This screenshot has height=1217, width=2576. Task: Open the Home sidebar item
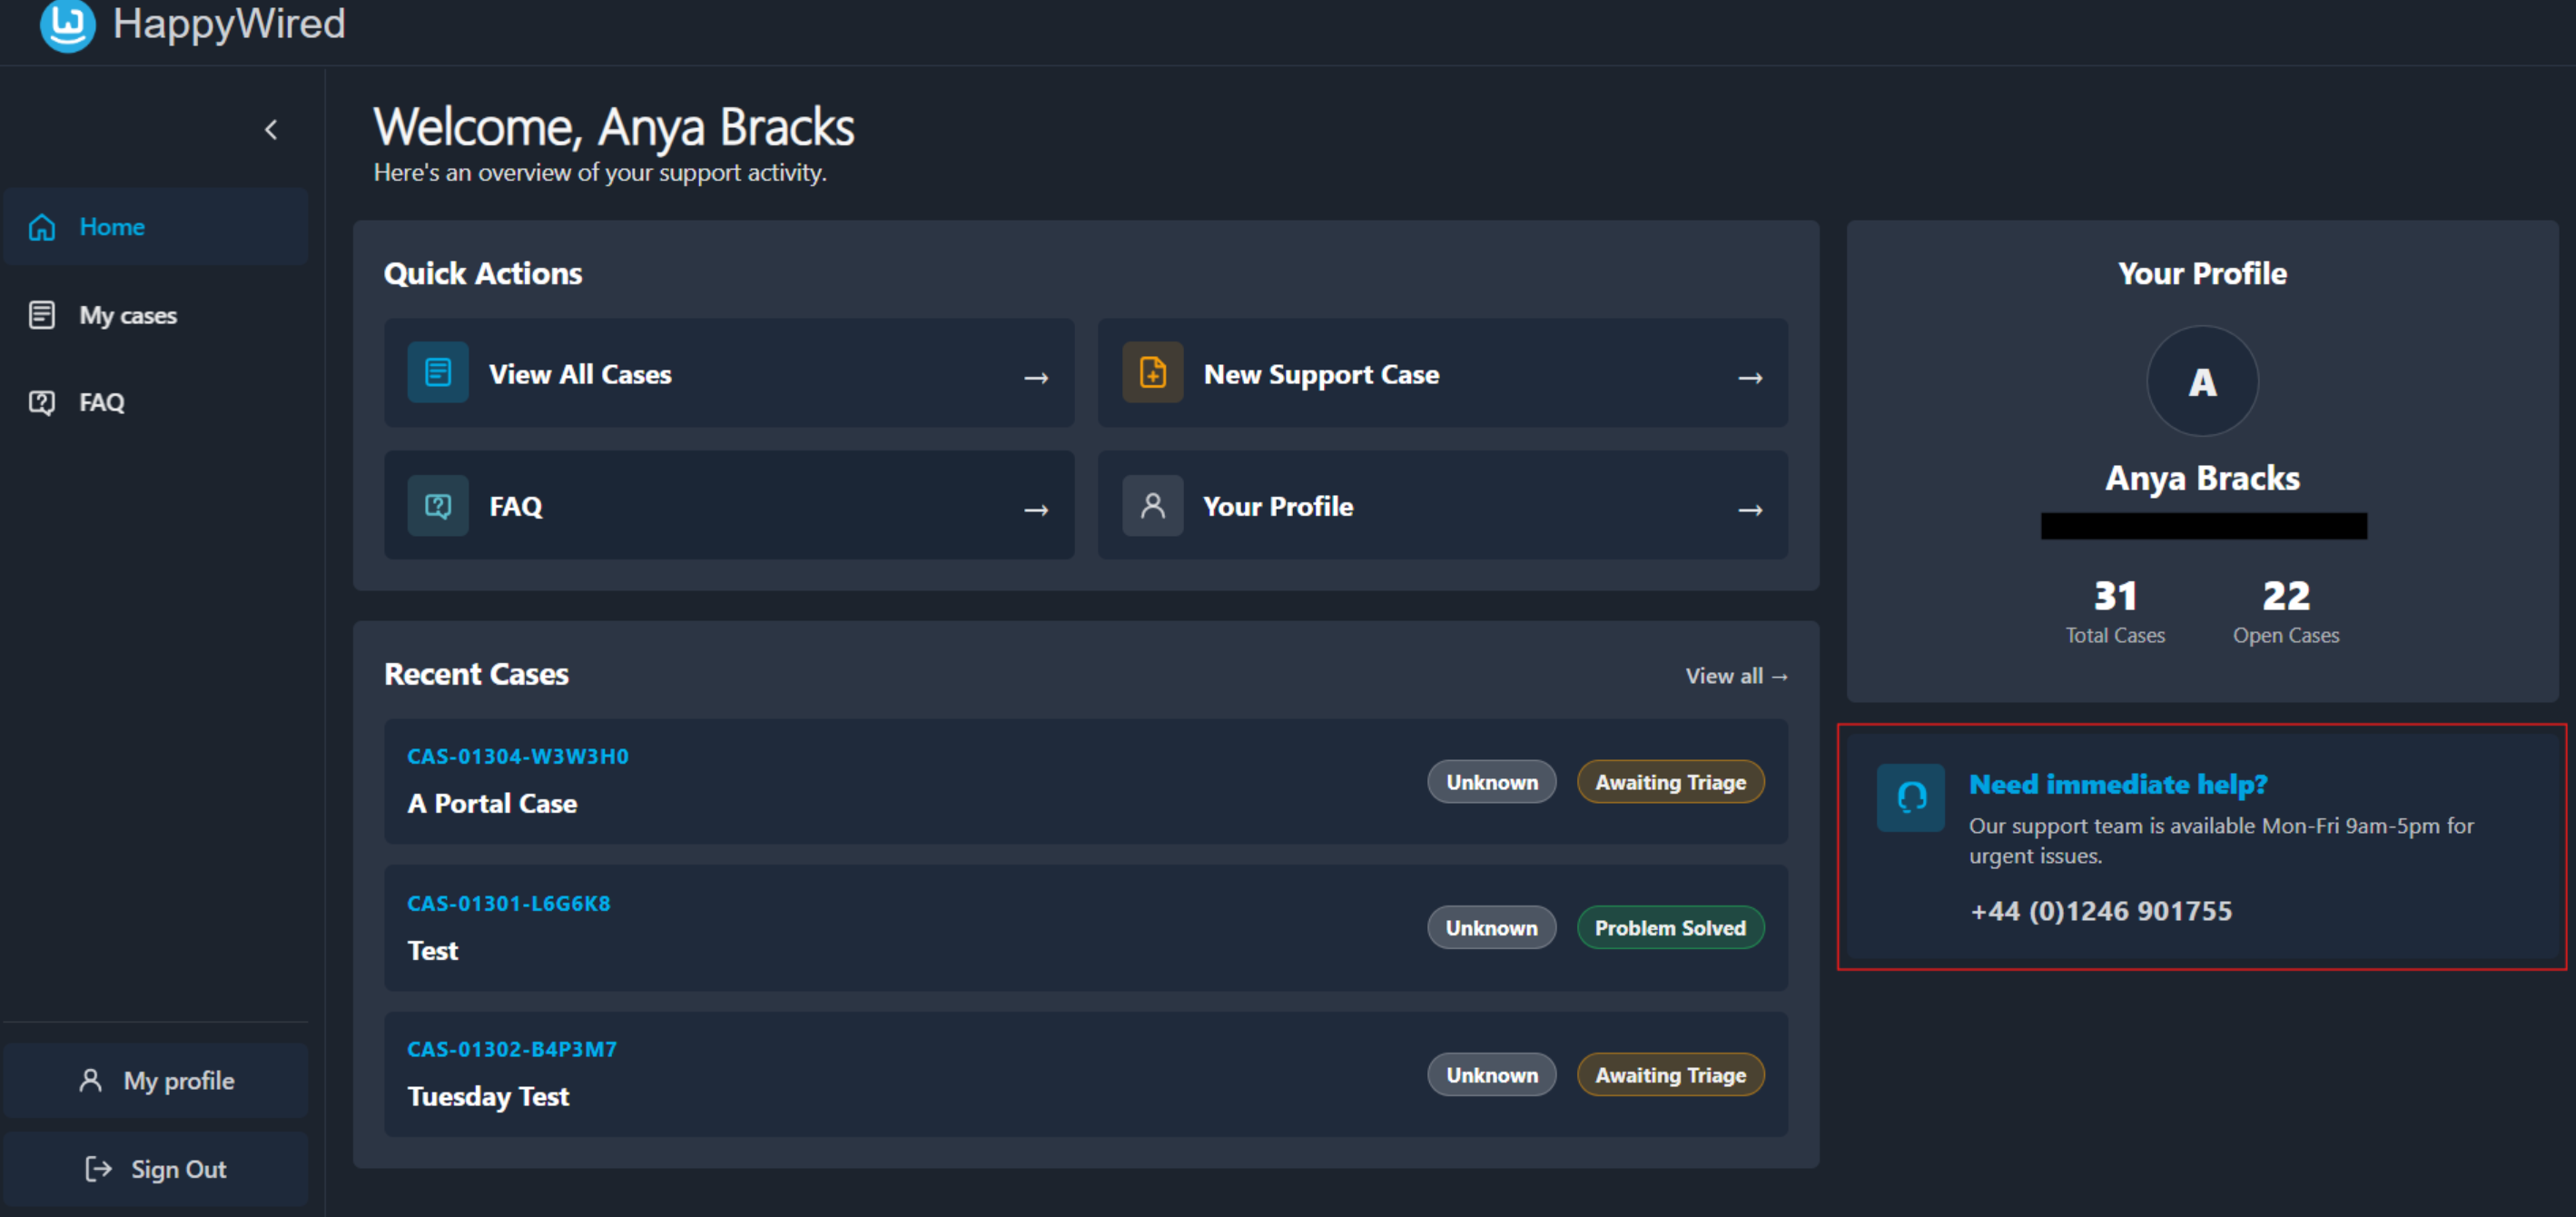tap(155, 227)
